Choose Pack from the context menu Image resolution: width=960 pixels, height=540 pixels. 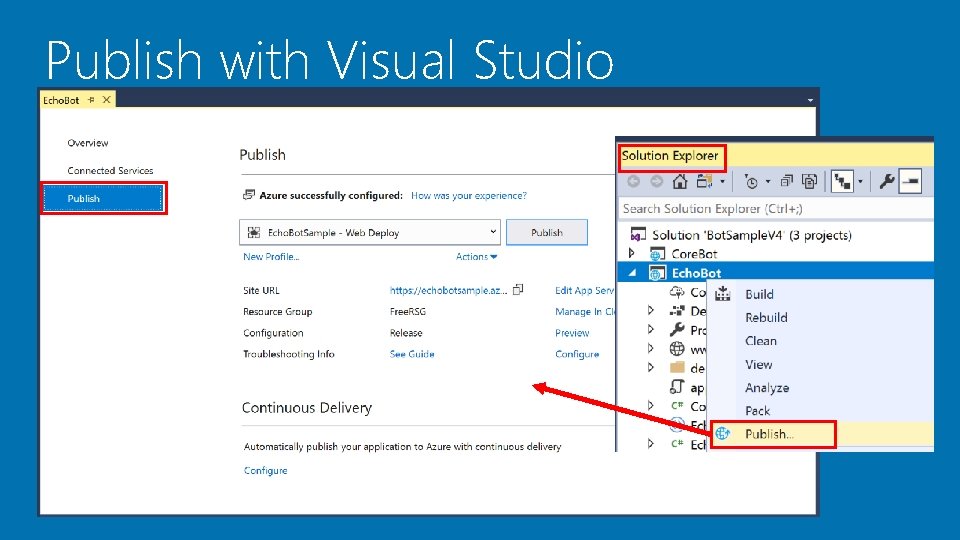(x=757, y=411)
